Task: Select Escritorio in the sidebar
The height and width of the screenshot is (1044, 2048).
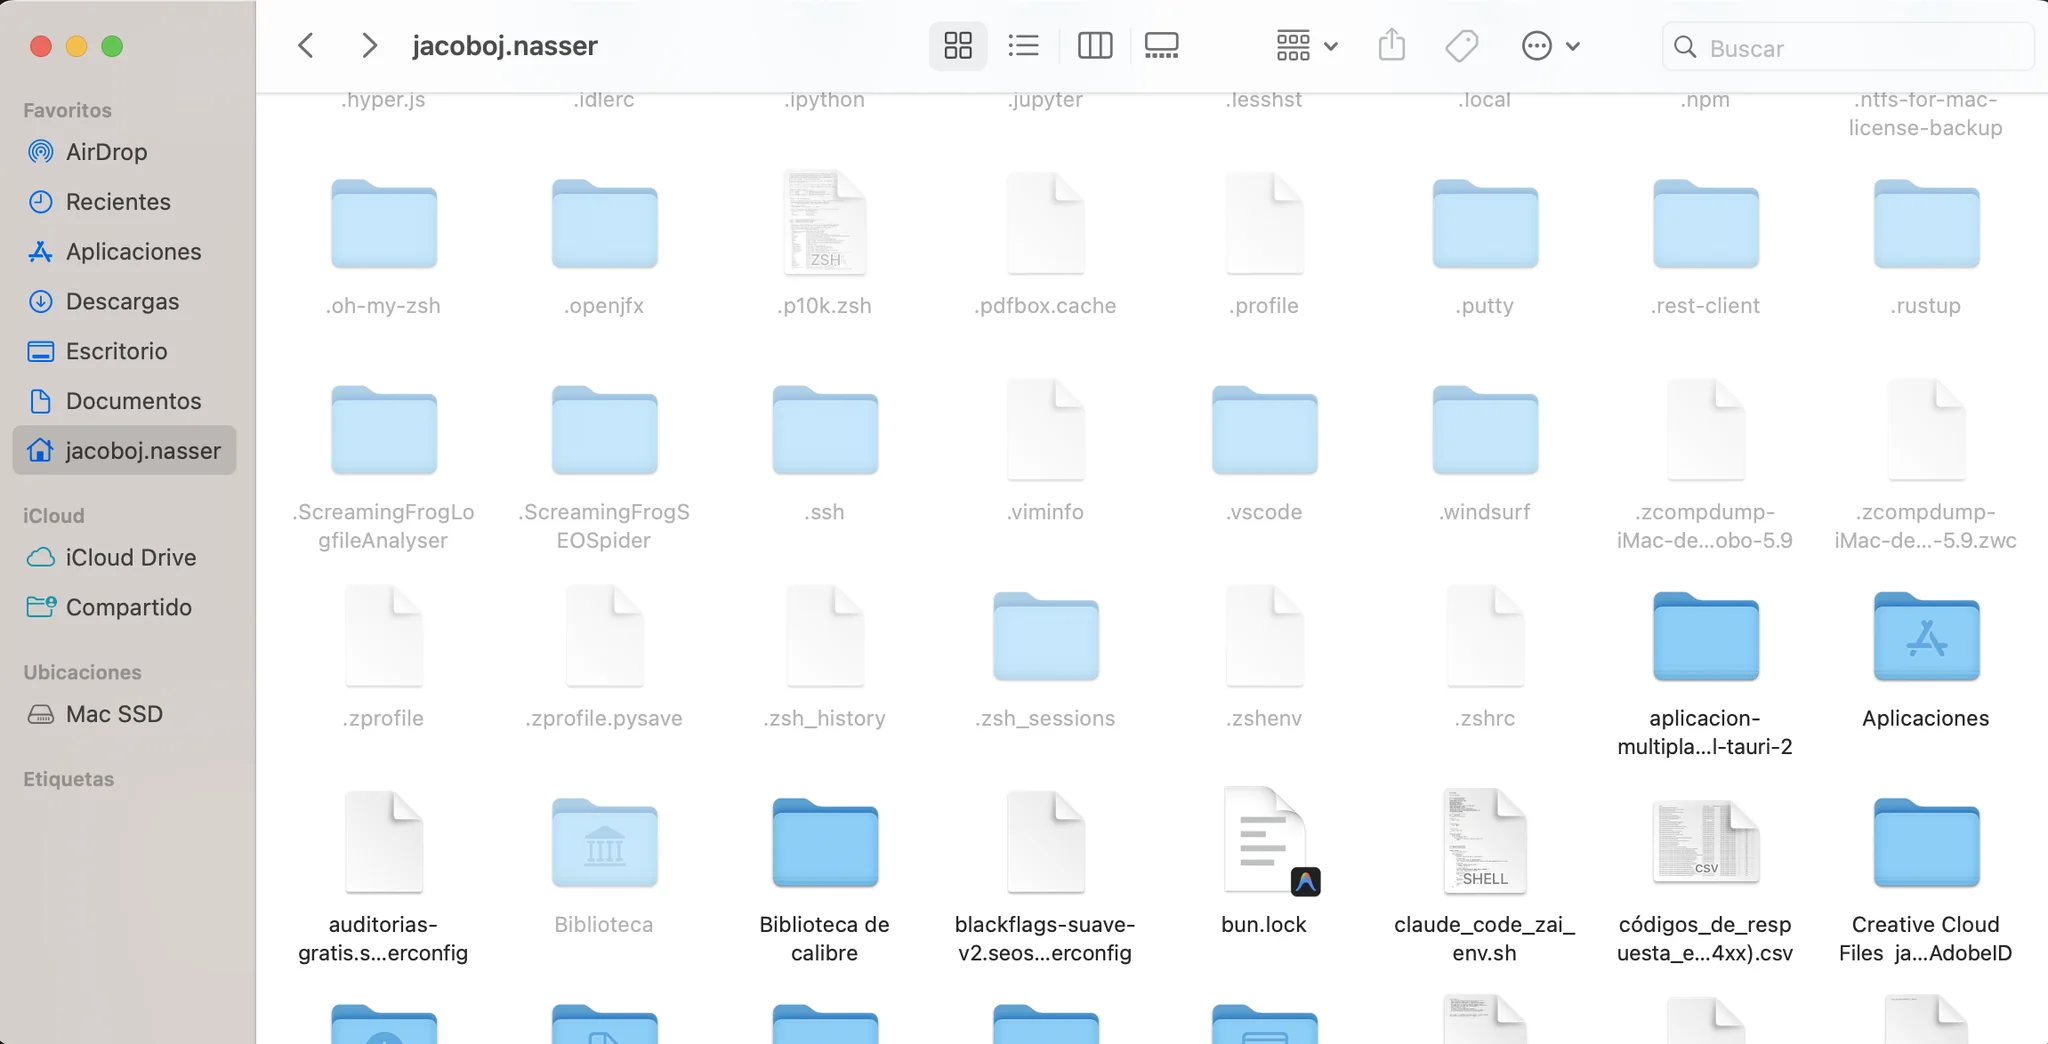Action: 125,351
